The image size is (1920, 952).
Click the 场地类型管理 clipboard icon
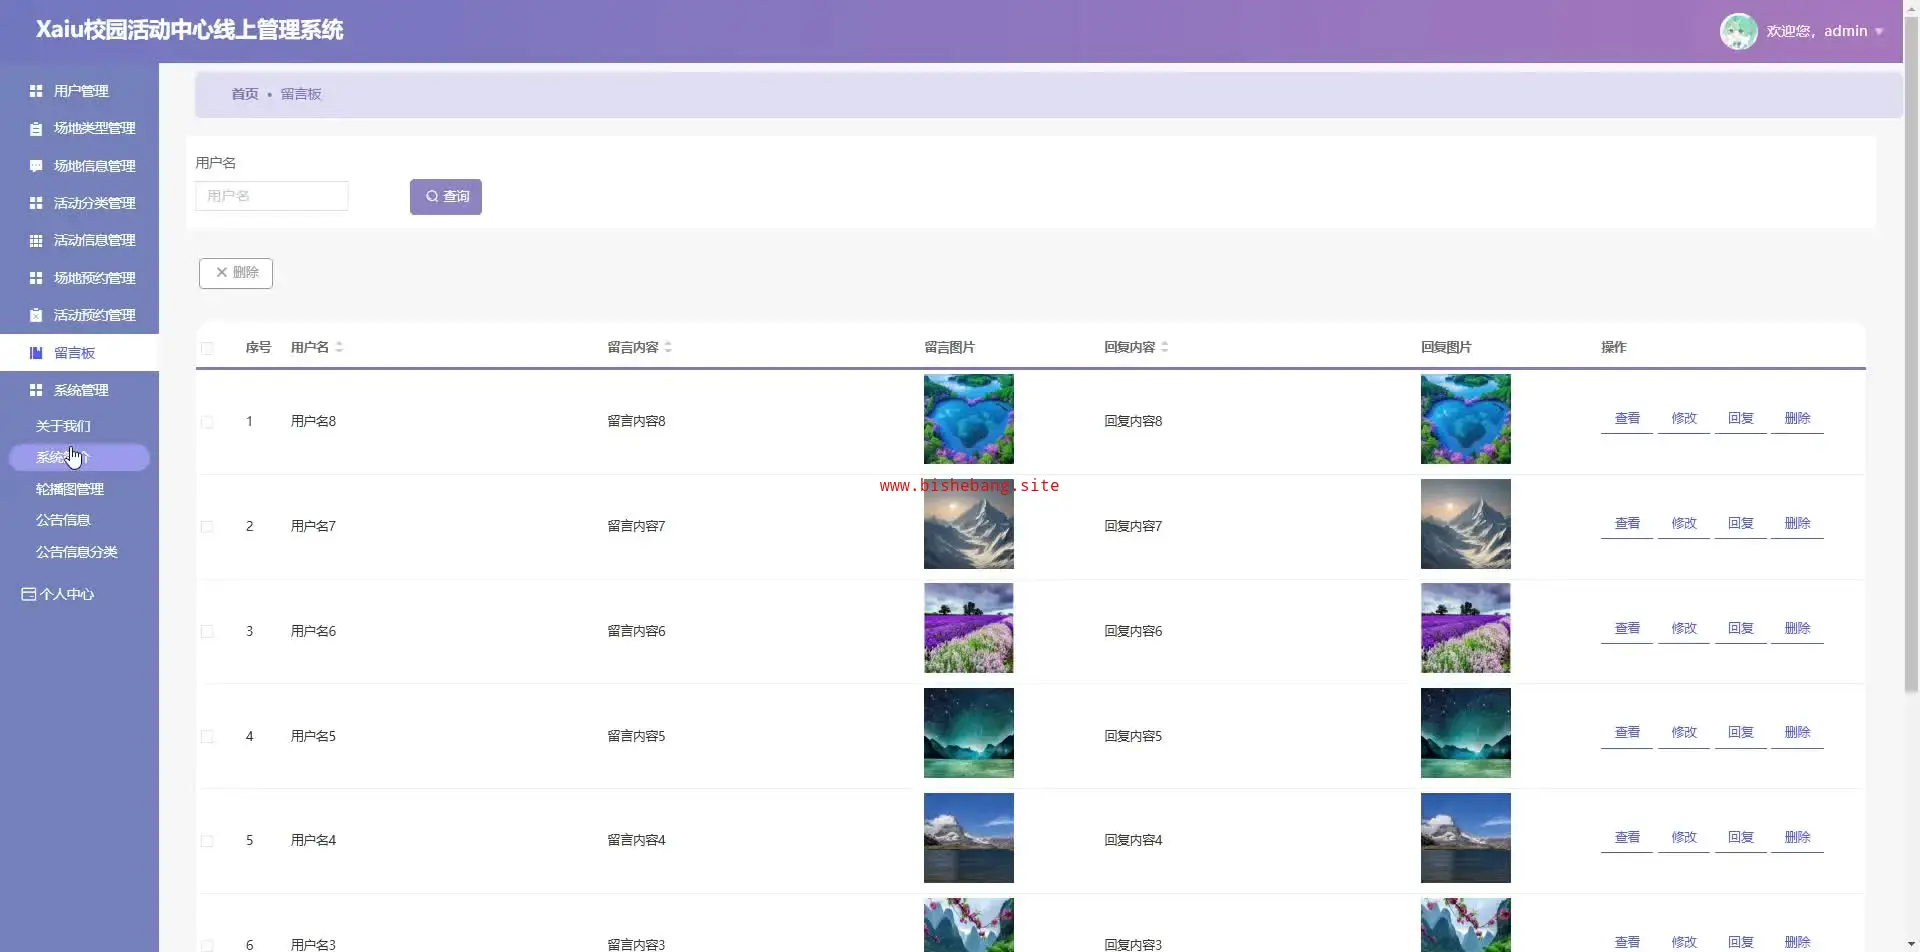click(x=36, y=129)
